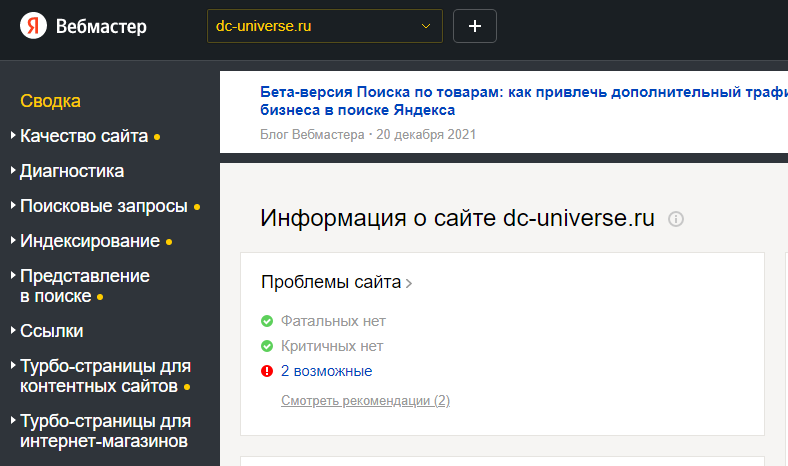Expand 'Турбо-страницы для интернет-магазинов' arrow
This screenshot has width=788, height=466.
click(x=13, y=420)
